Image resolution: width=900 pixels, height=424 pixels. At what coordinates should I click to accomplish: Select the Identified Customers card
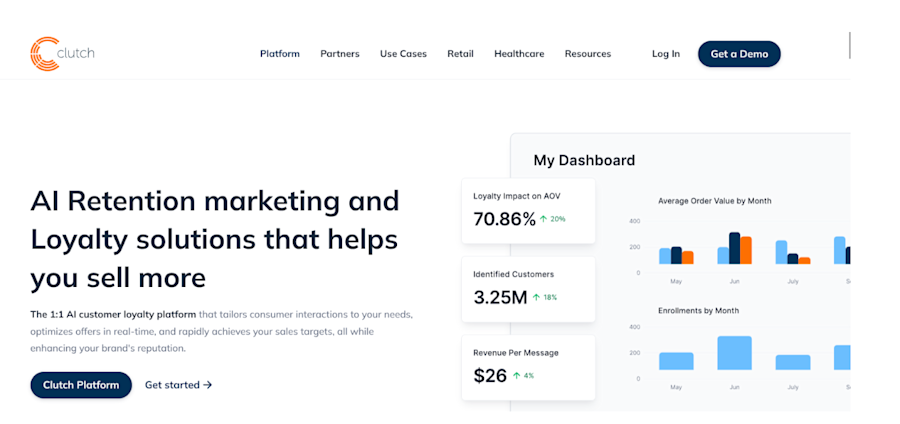tap(528, 289)
